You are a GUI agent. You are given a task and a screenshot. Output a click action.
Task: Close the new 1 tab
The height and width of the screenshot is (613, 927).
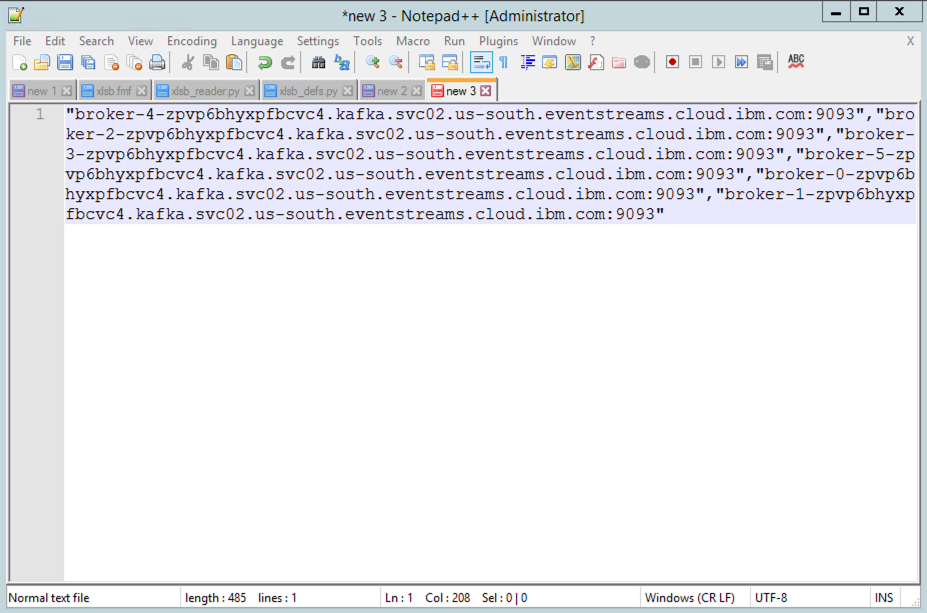(66, 91)
